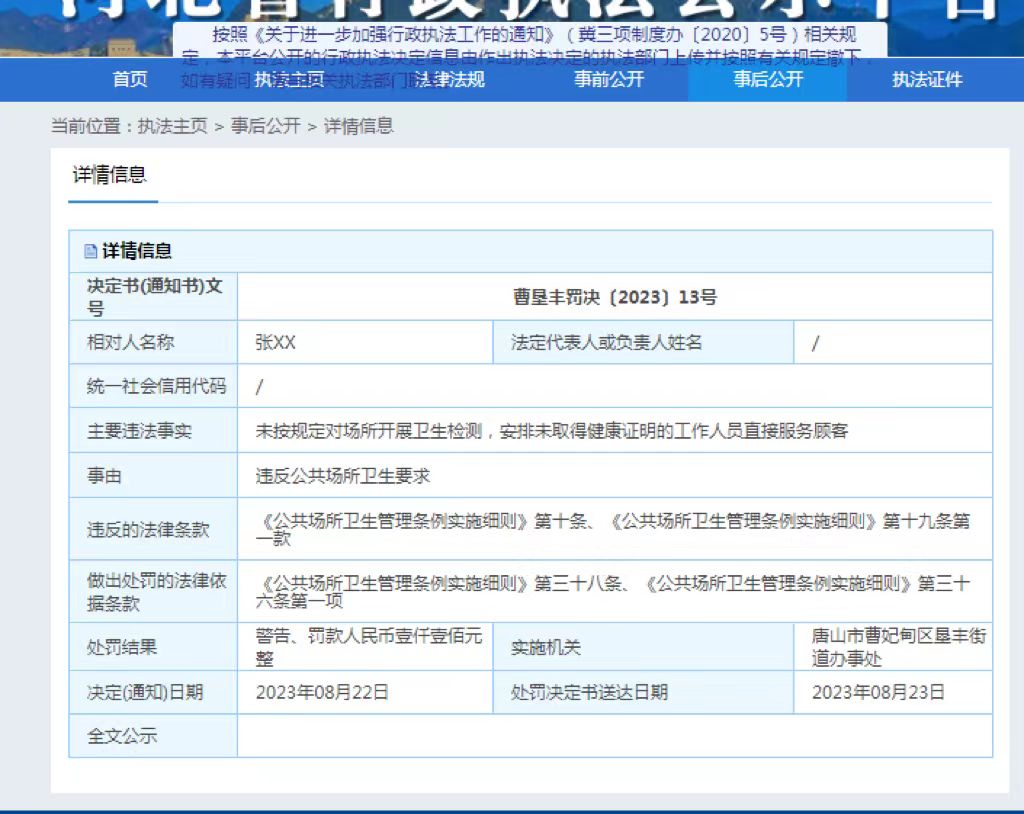The width and height of the screenshot is (1024, 814).
Task: Click the delivery date 2023年08月23日
Action: [878, 692]
